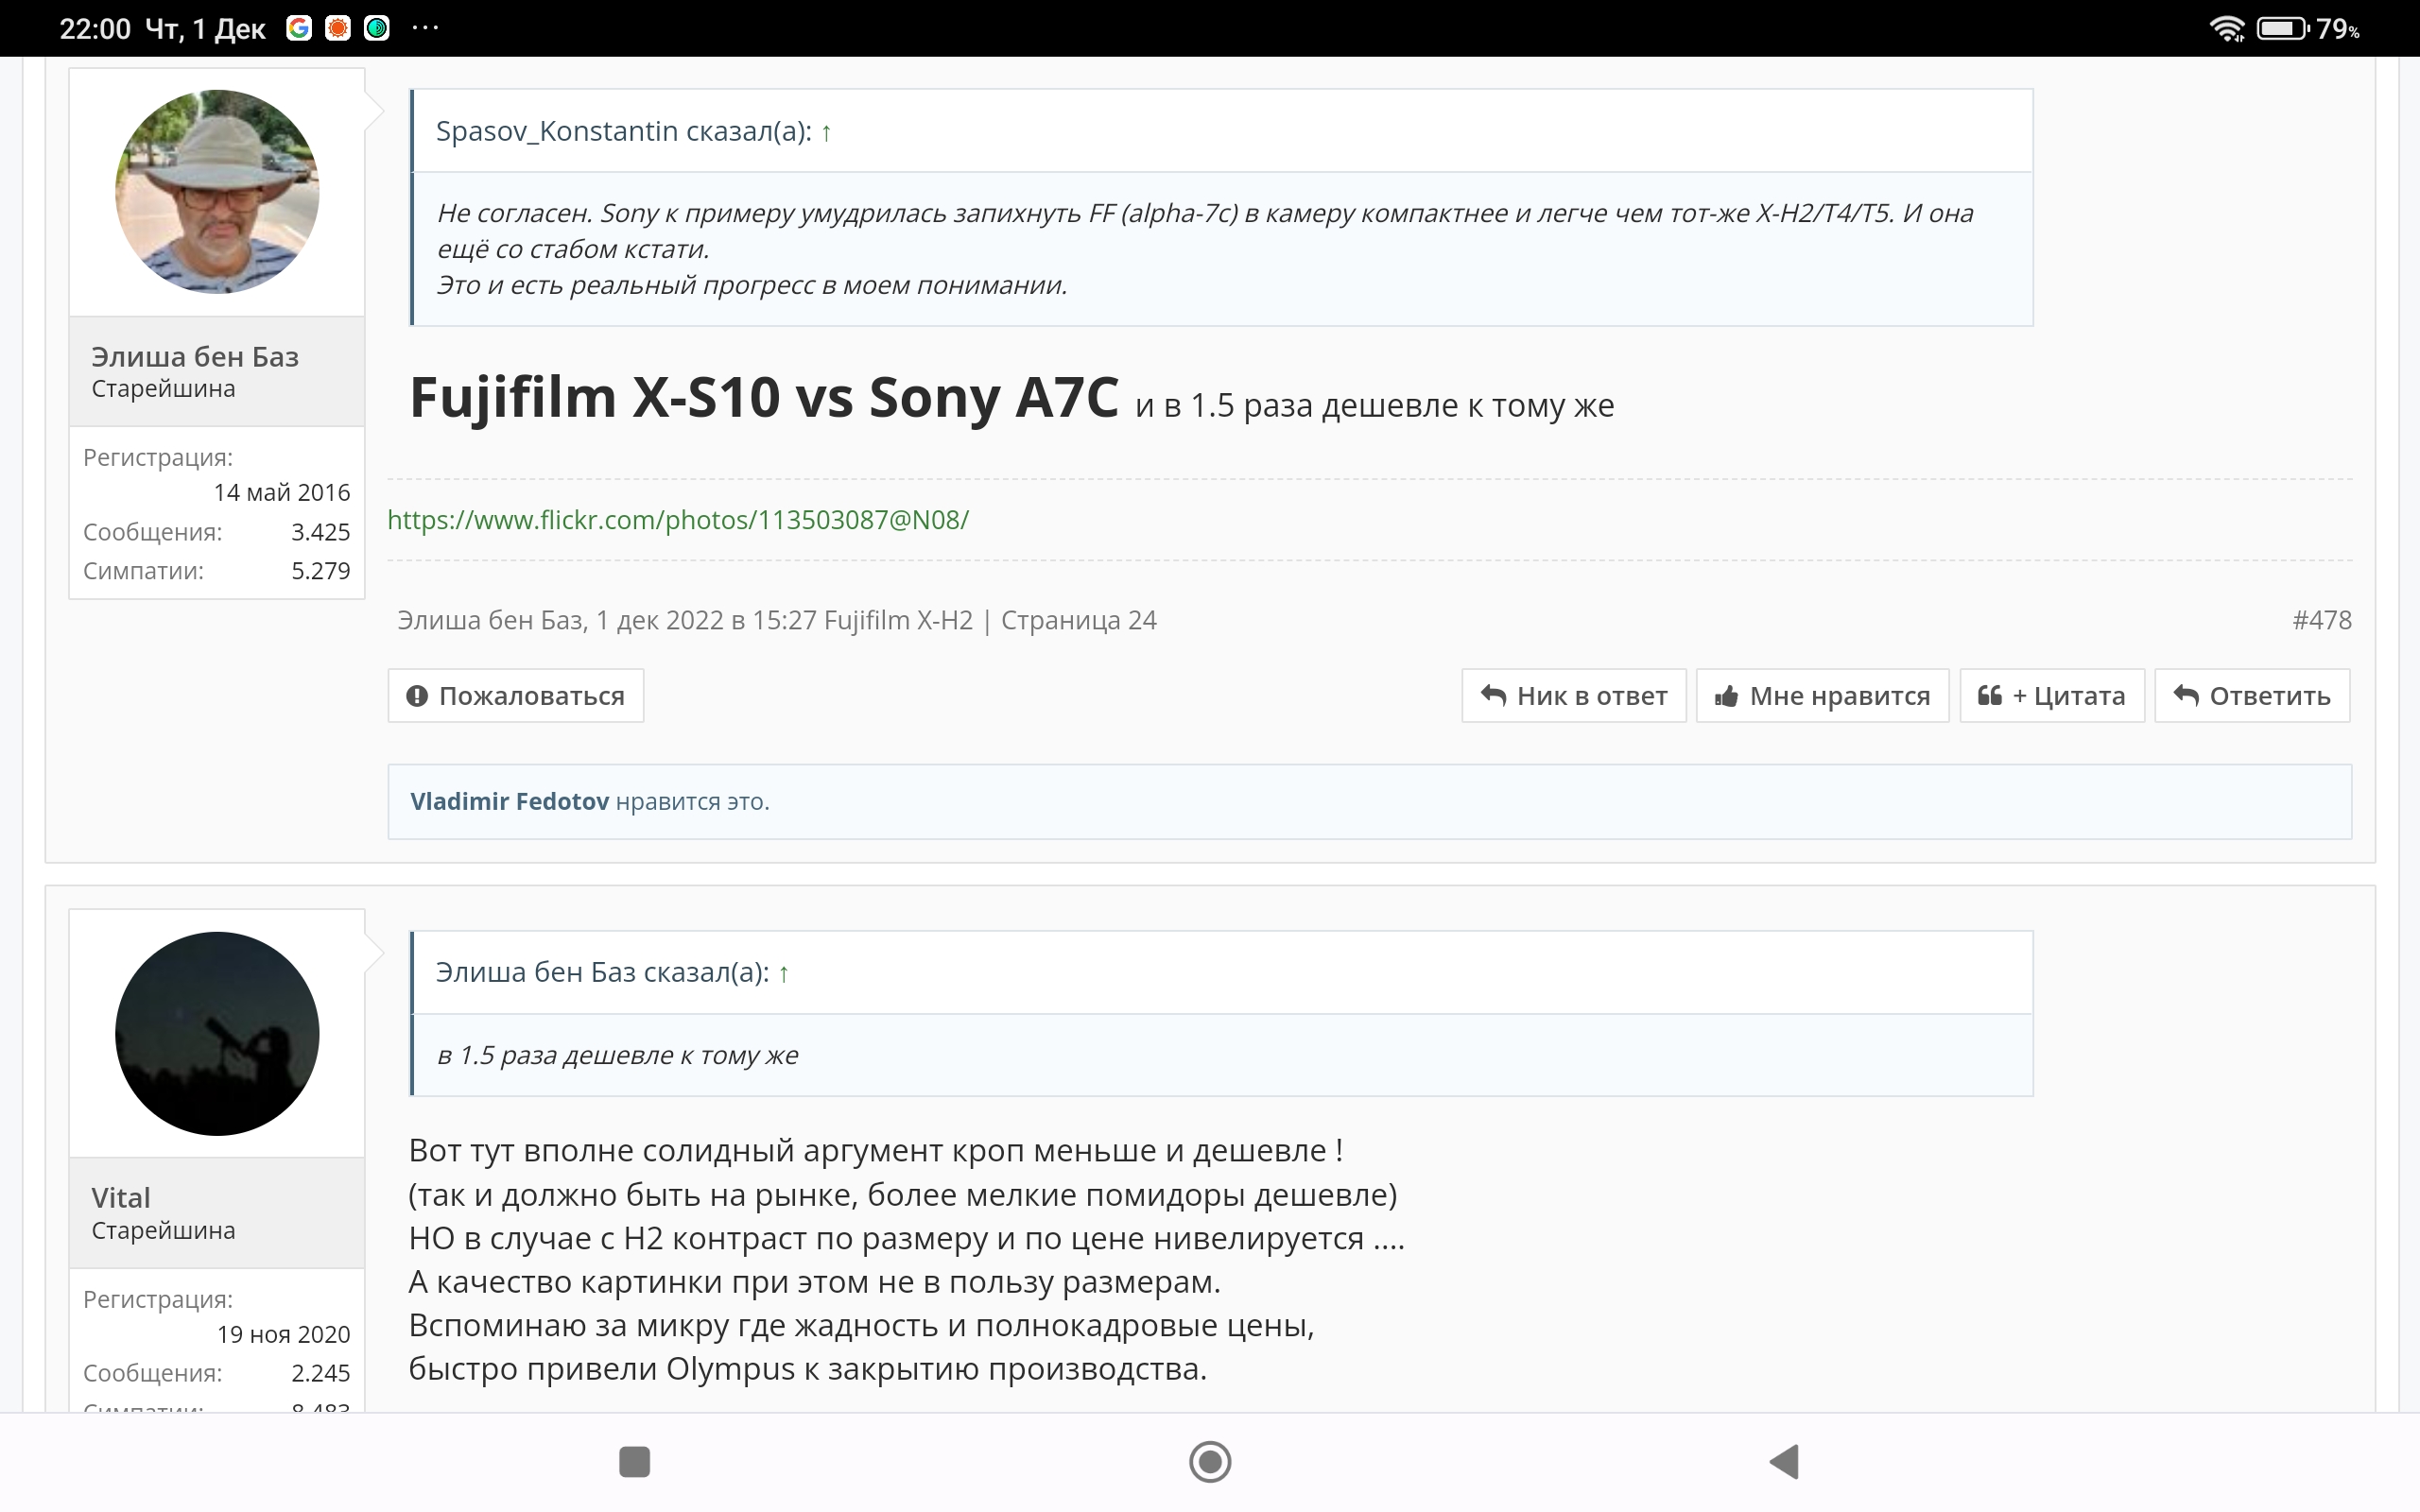The image size is (2420, 1512).
Task: Tap the orange notification icon in the status bar
Action: pyautogui.click(x=338, y=28)
